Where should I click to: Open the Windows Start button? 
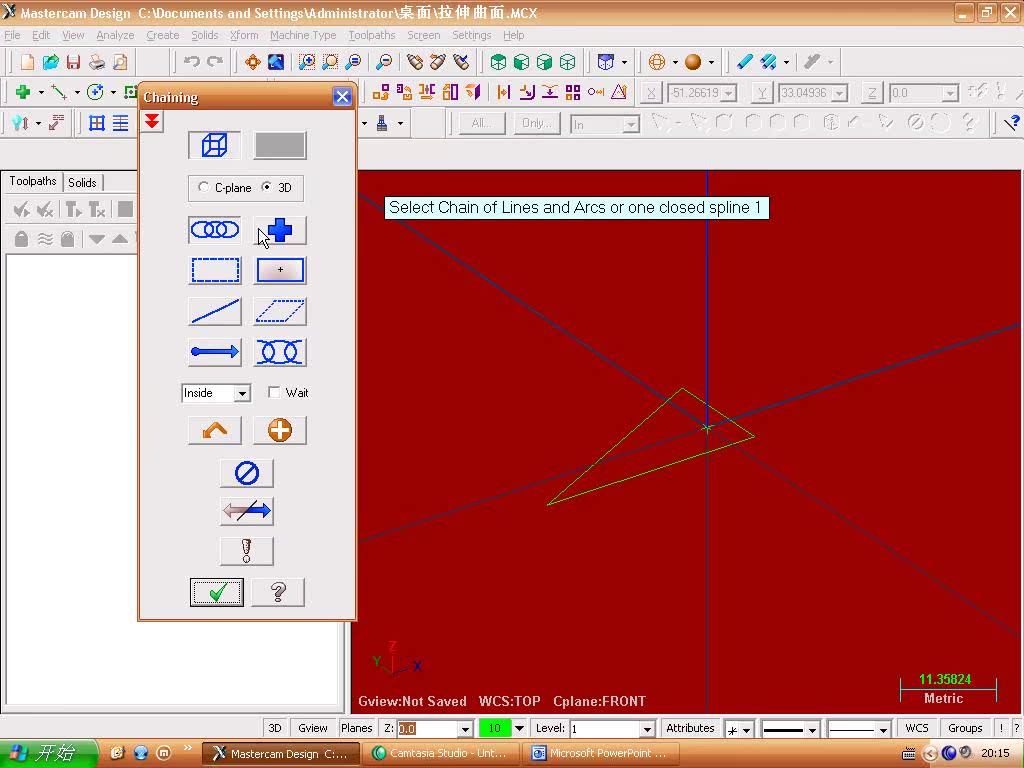(48, 754)
